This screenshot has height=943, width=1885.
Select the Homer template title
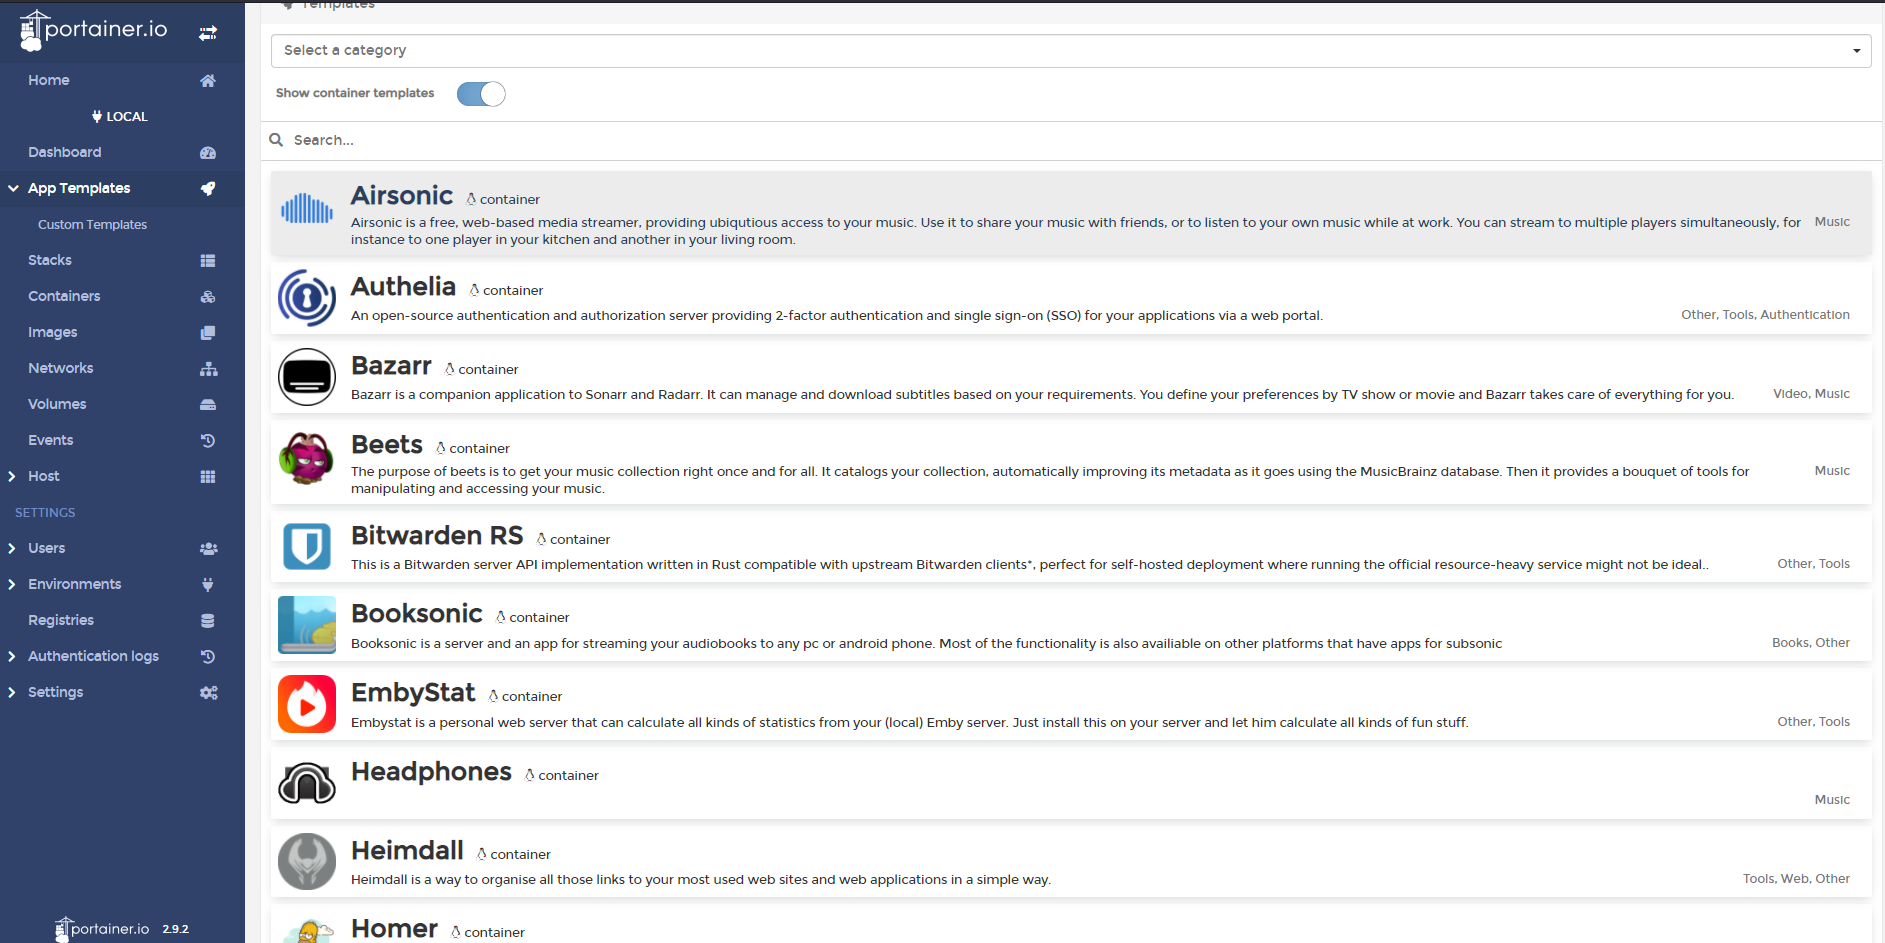point(394,929)
